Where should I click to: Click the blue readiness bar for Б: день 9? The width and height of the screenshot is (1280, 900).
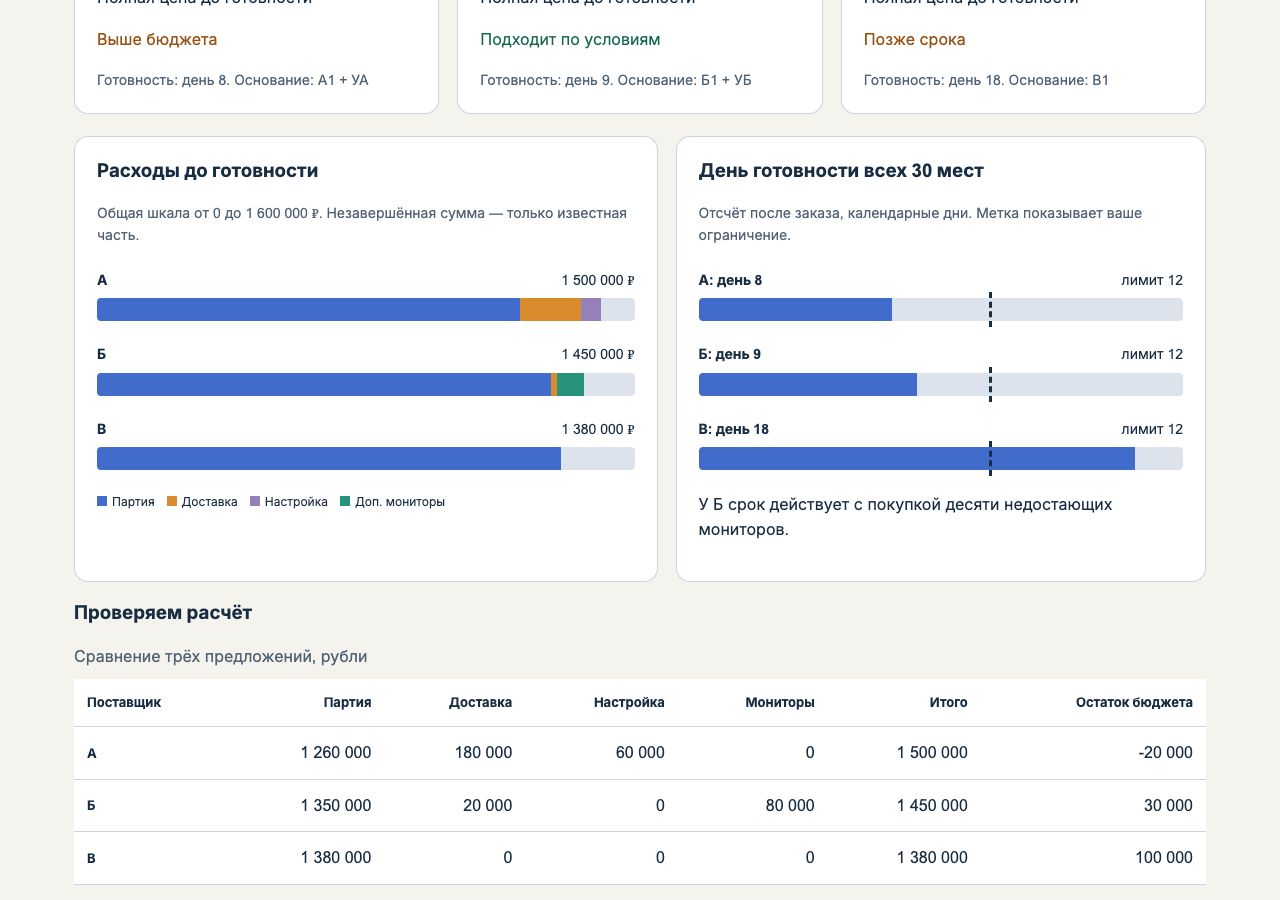tap(808, 385)
